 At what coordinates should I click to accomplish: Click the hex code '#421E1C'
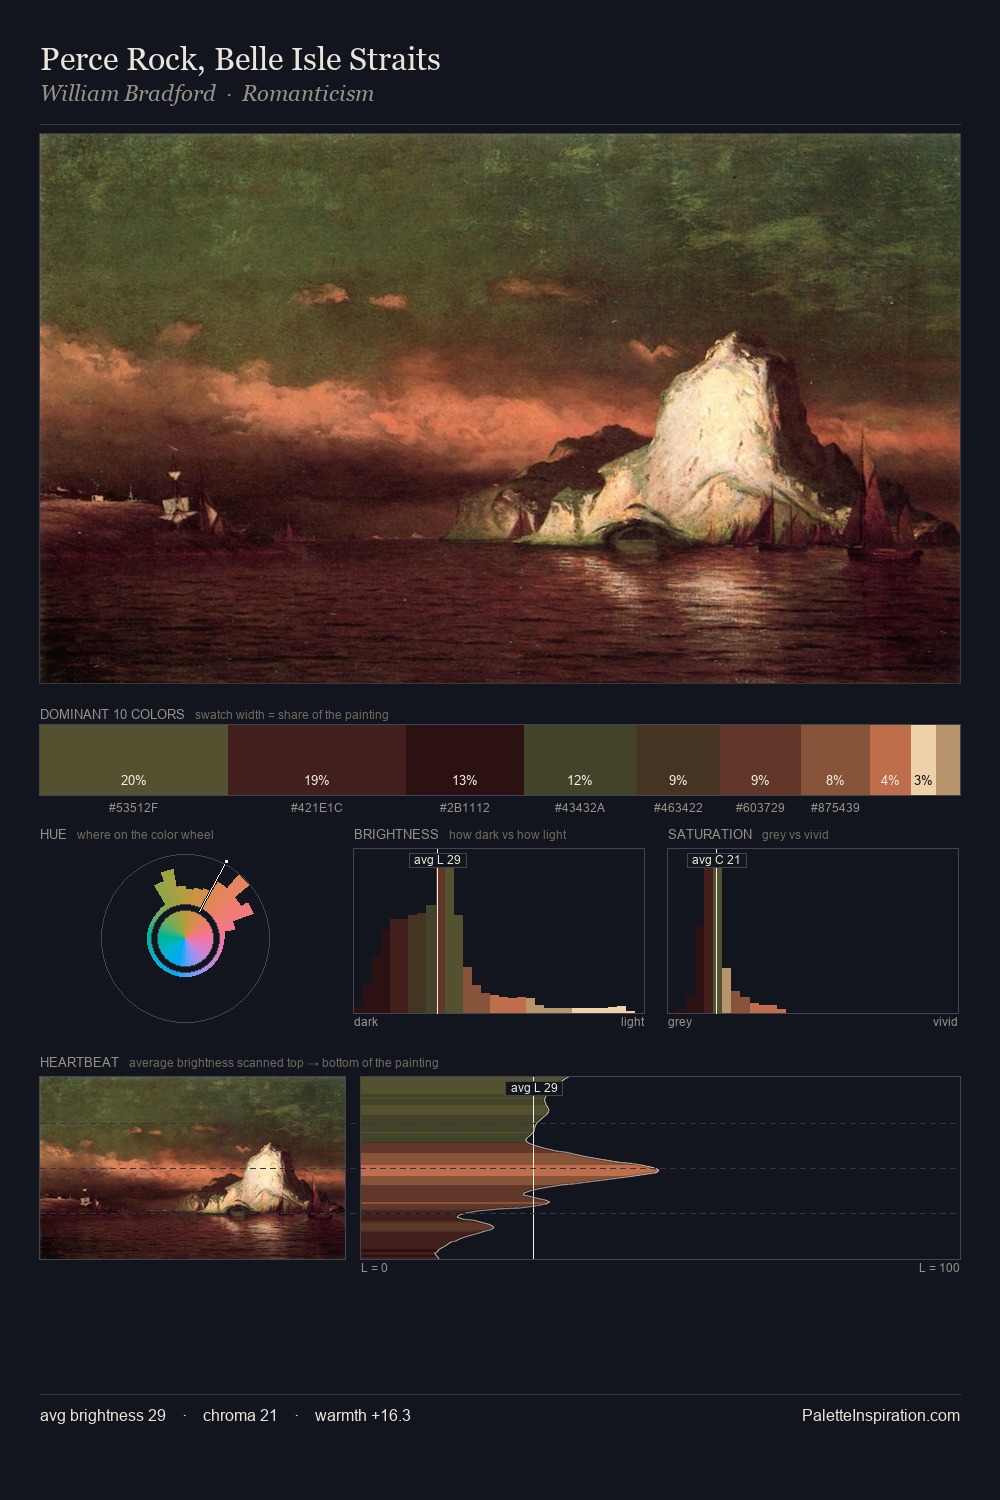coord(317,807)
